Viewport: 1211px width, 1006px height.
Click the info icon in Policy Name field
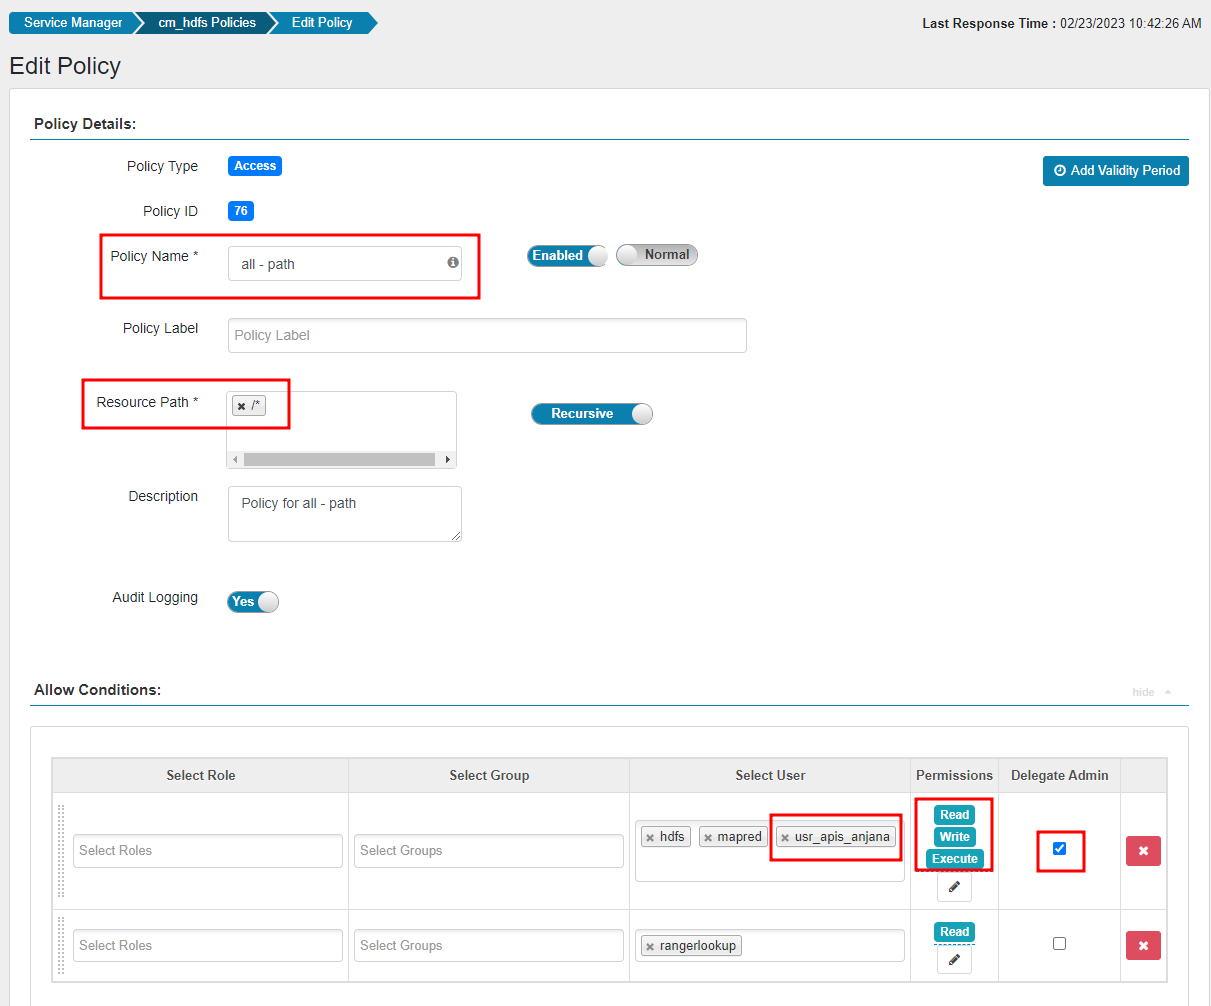coord(453,263)
